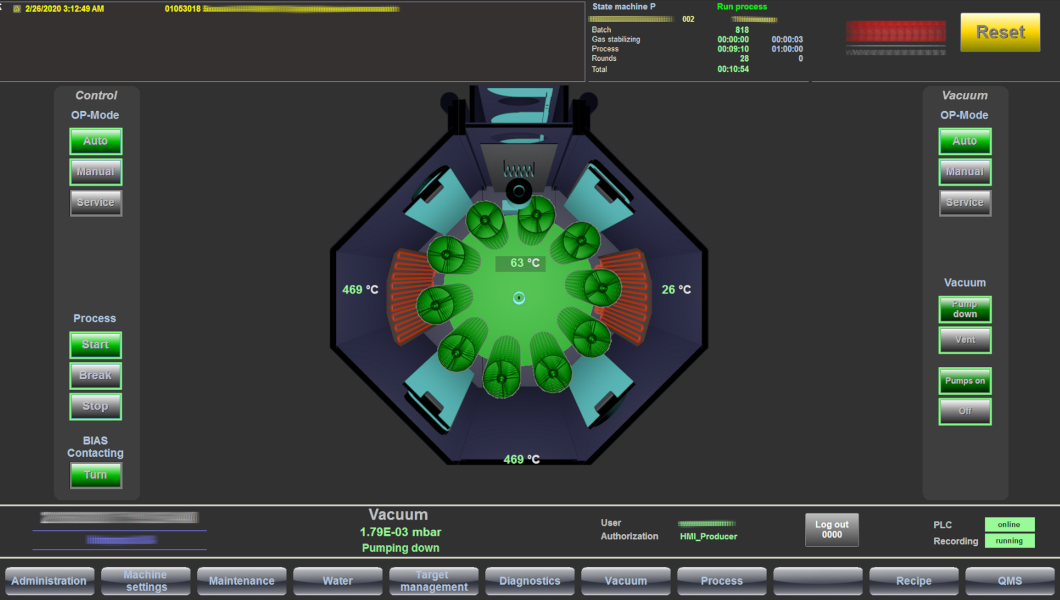Click the BIAS Contacting Turn button
1060x600 pixels.
(x=96, y=475)
